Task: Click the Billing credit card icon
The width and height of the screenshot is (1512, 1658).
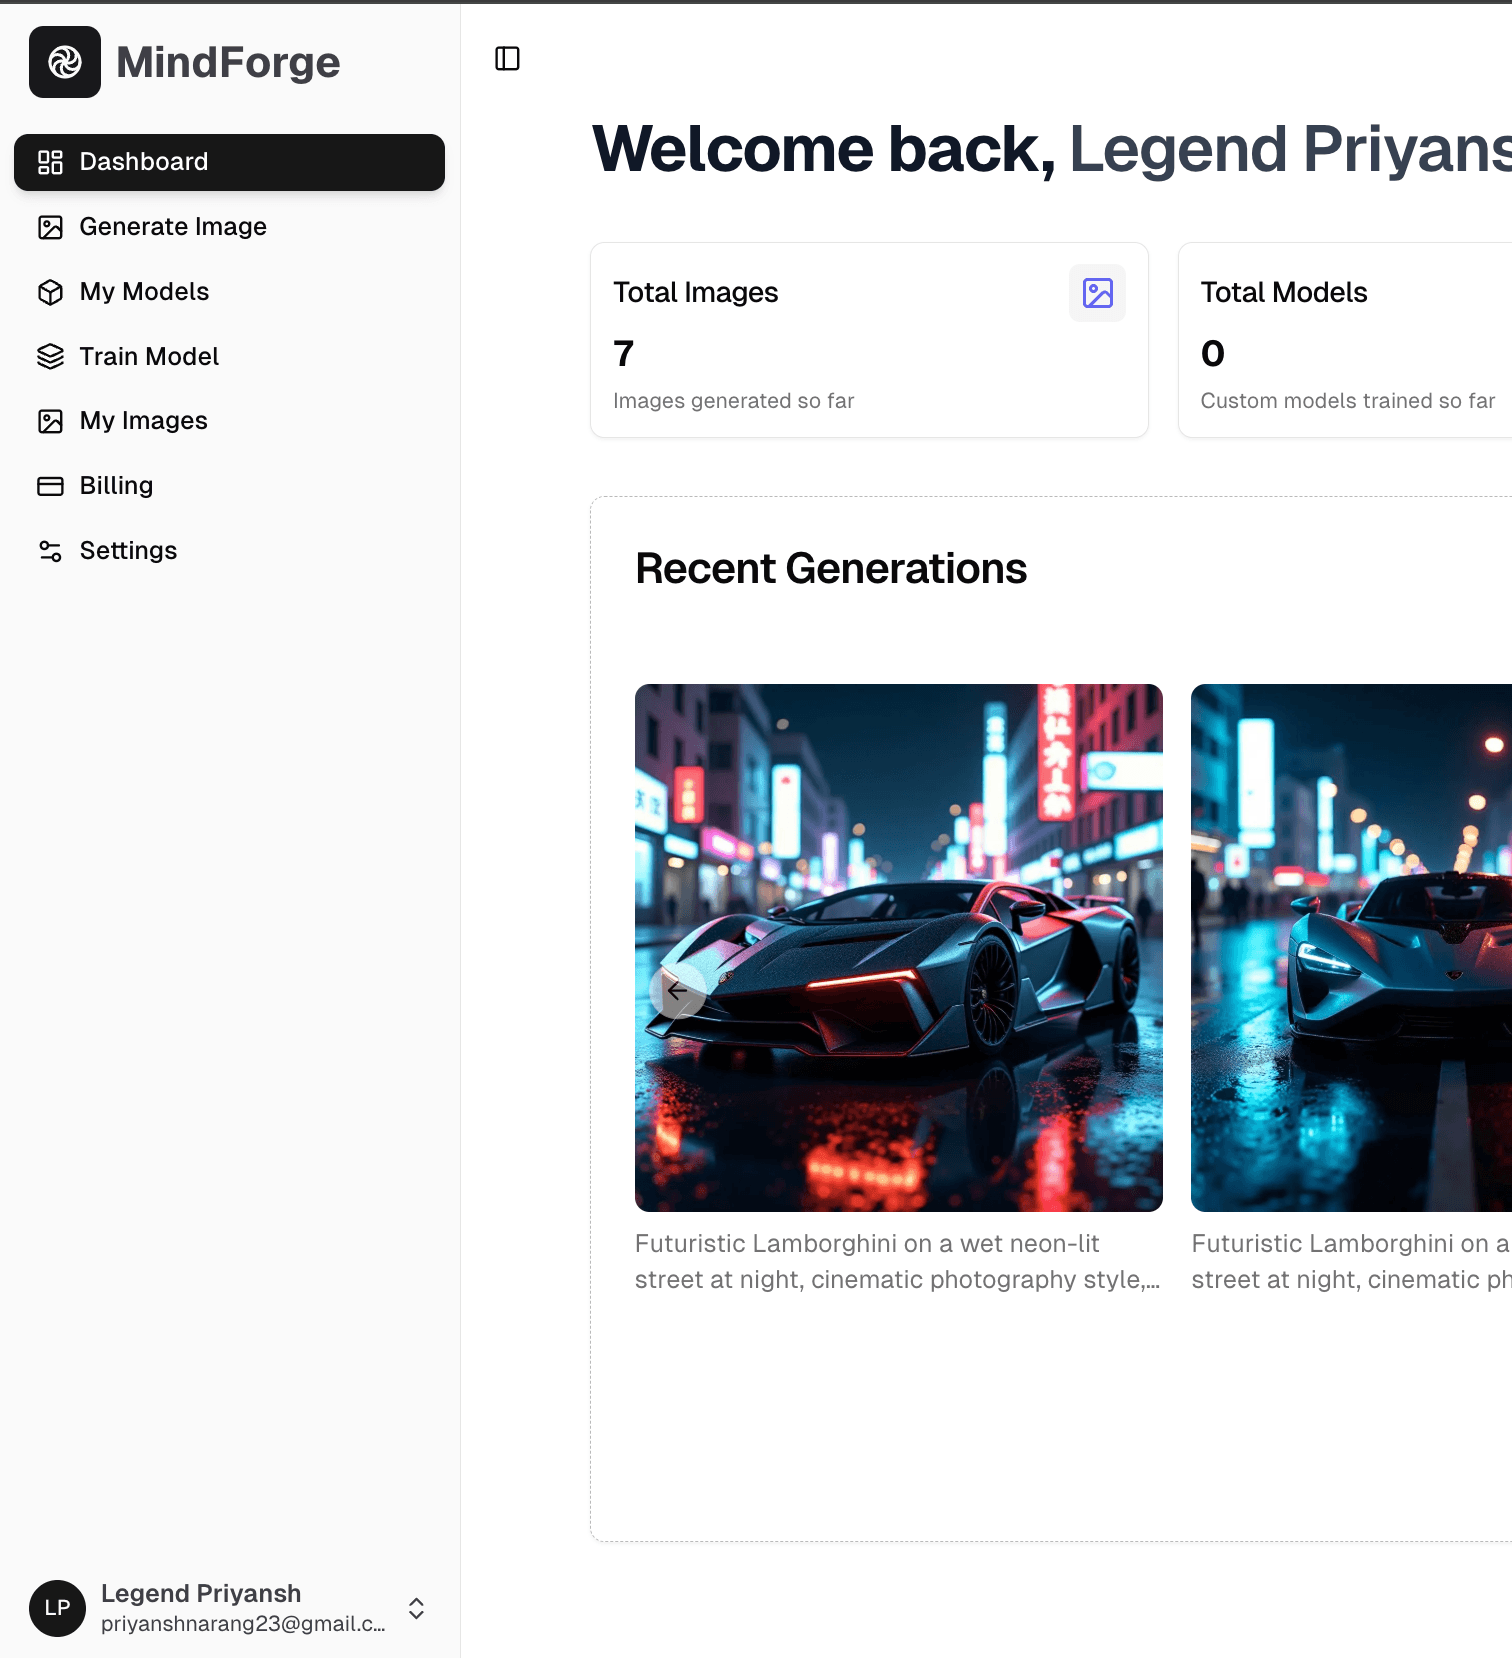Action: pyautogui.click(x=50, y=486)
